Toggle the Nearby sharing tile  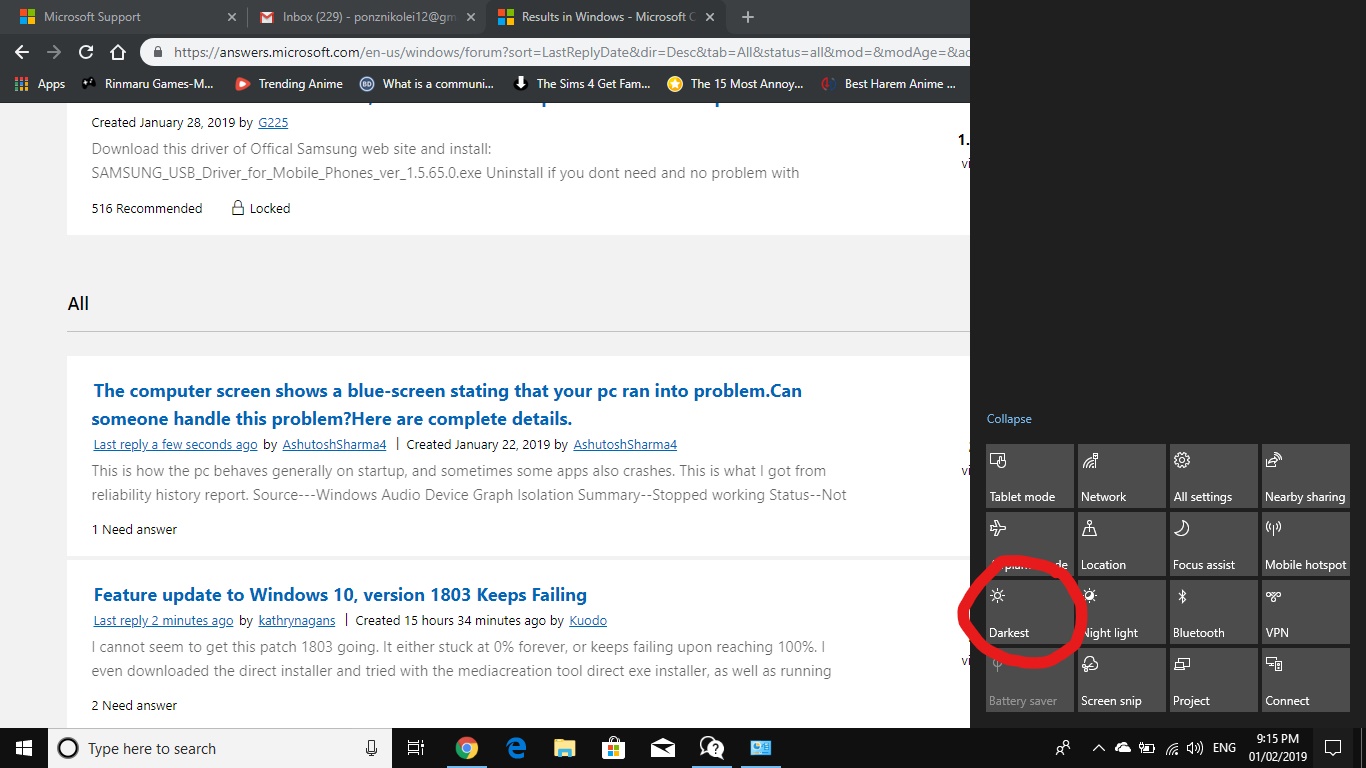tap(1306, 476)
